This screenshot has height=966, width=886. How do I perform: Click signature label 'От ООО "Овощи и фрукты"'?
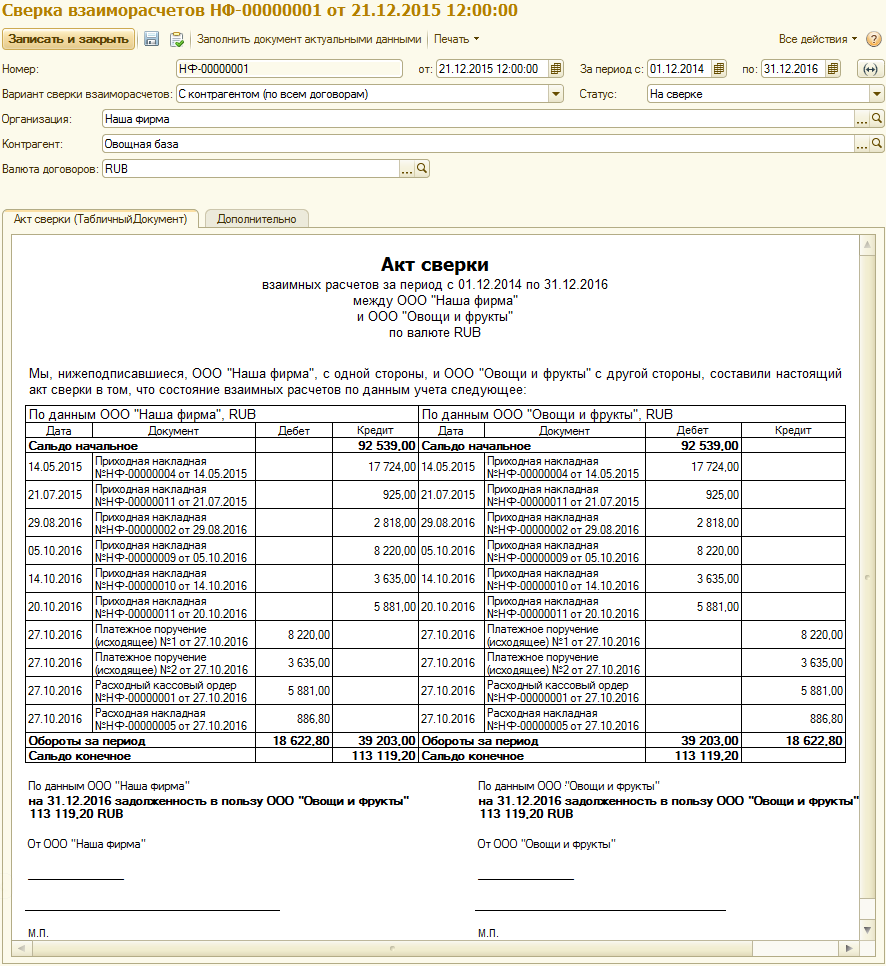(x=547, y=844)
